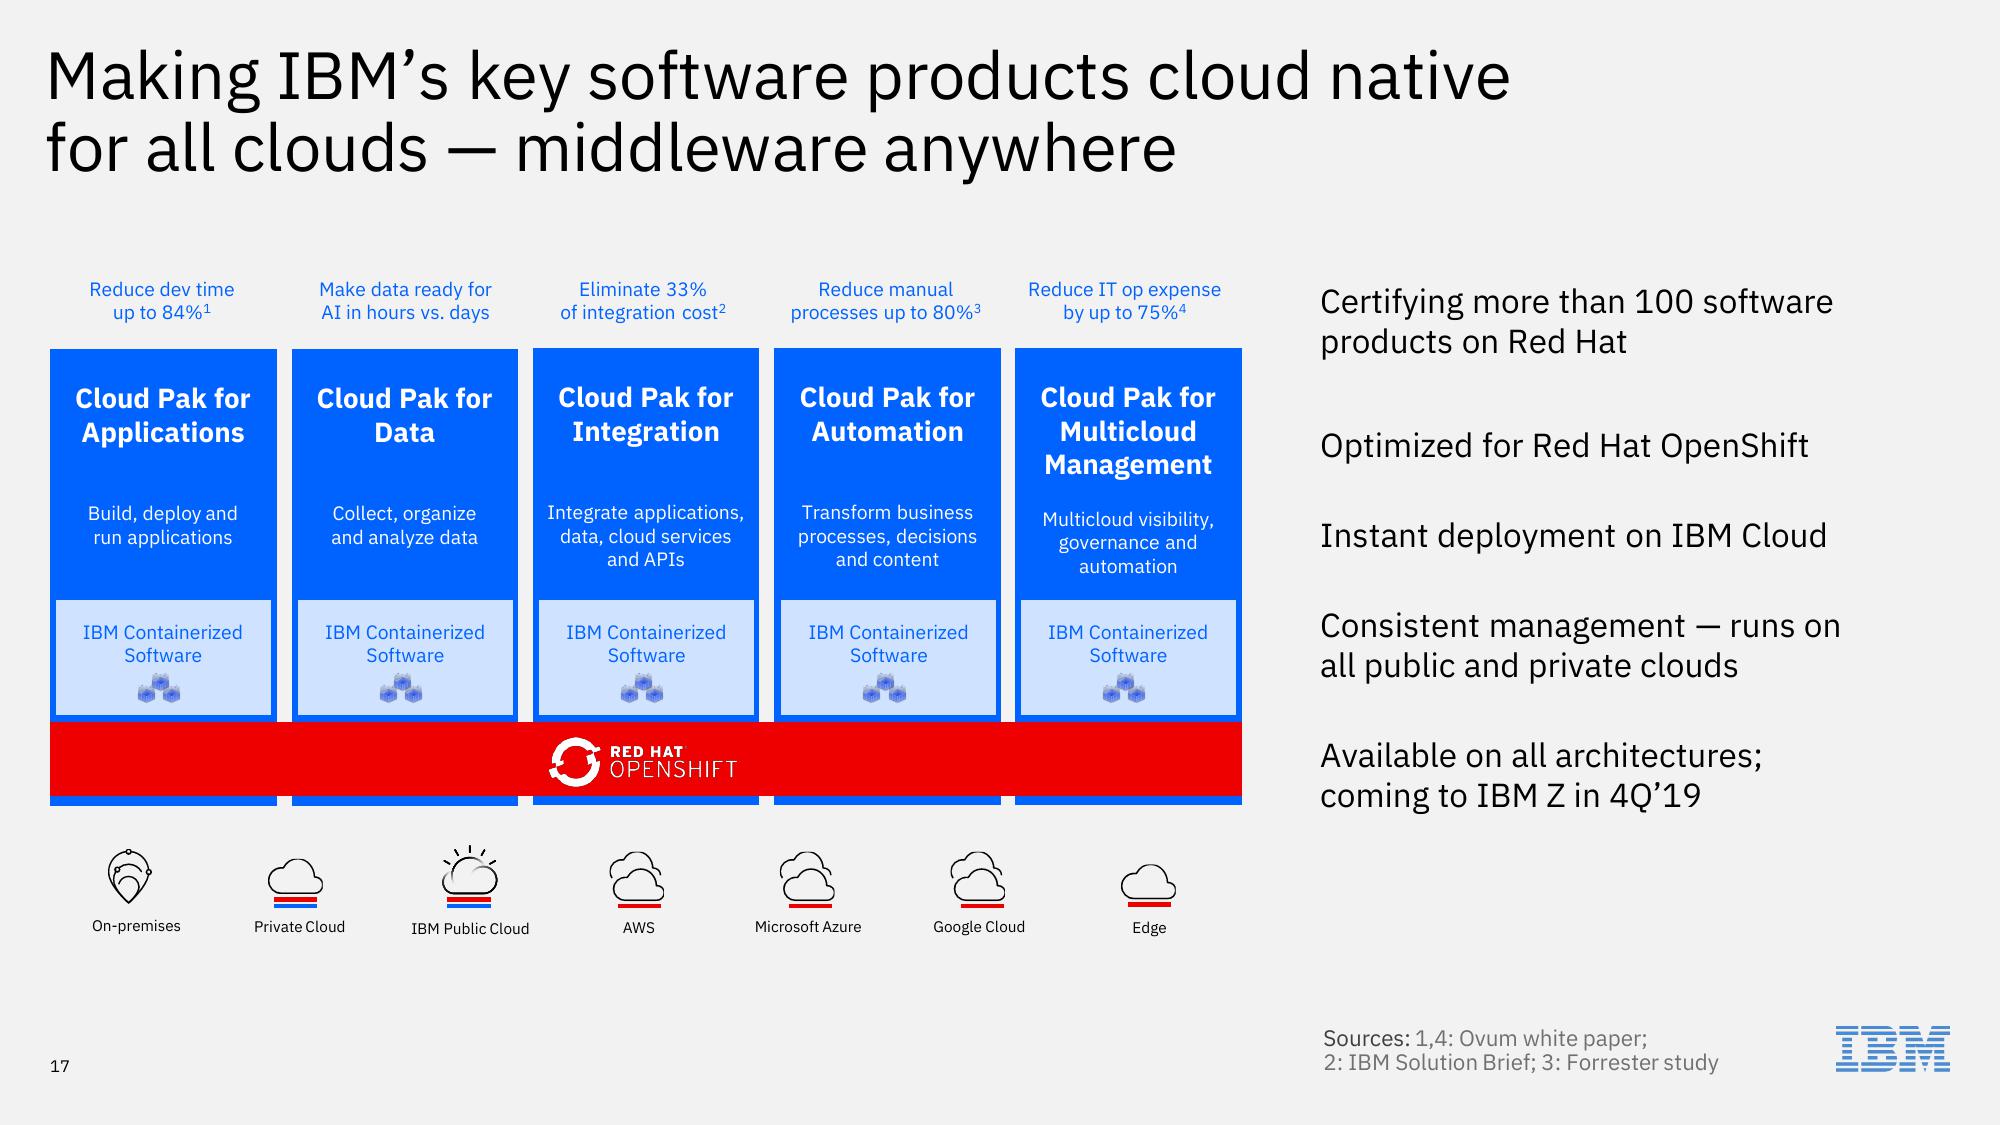Click the Microsoft Azure cloud icon
2000x1125 pixels.
[807, 879]
